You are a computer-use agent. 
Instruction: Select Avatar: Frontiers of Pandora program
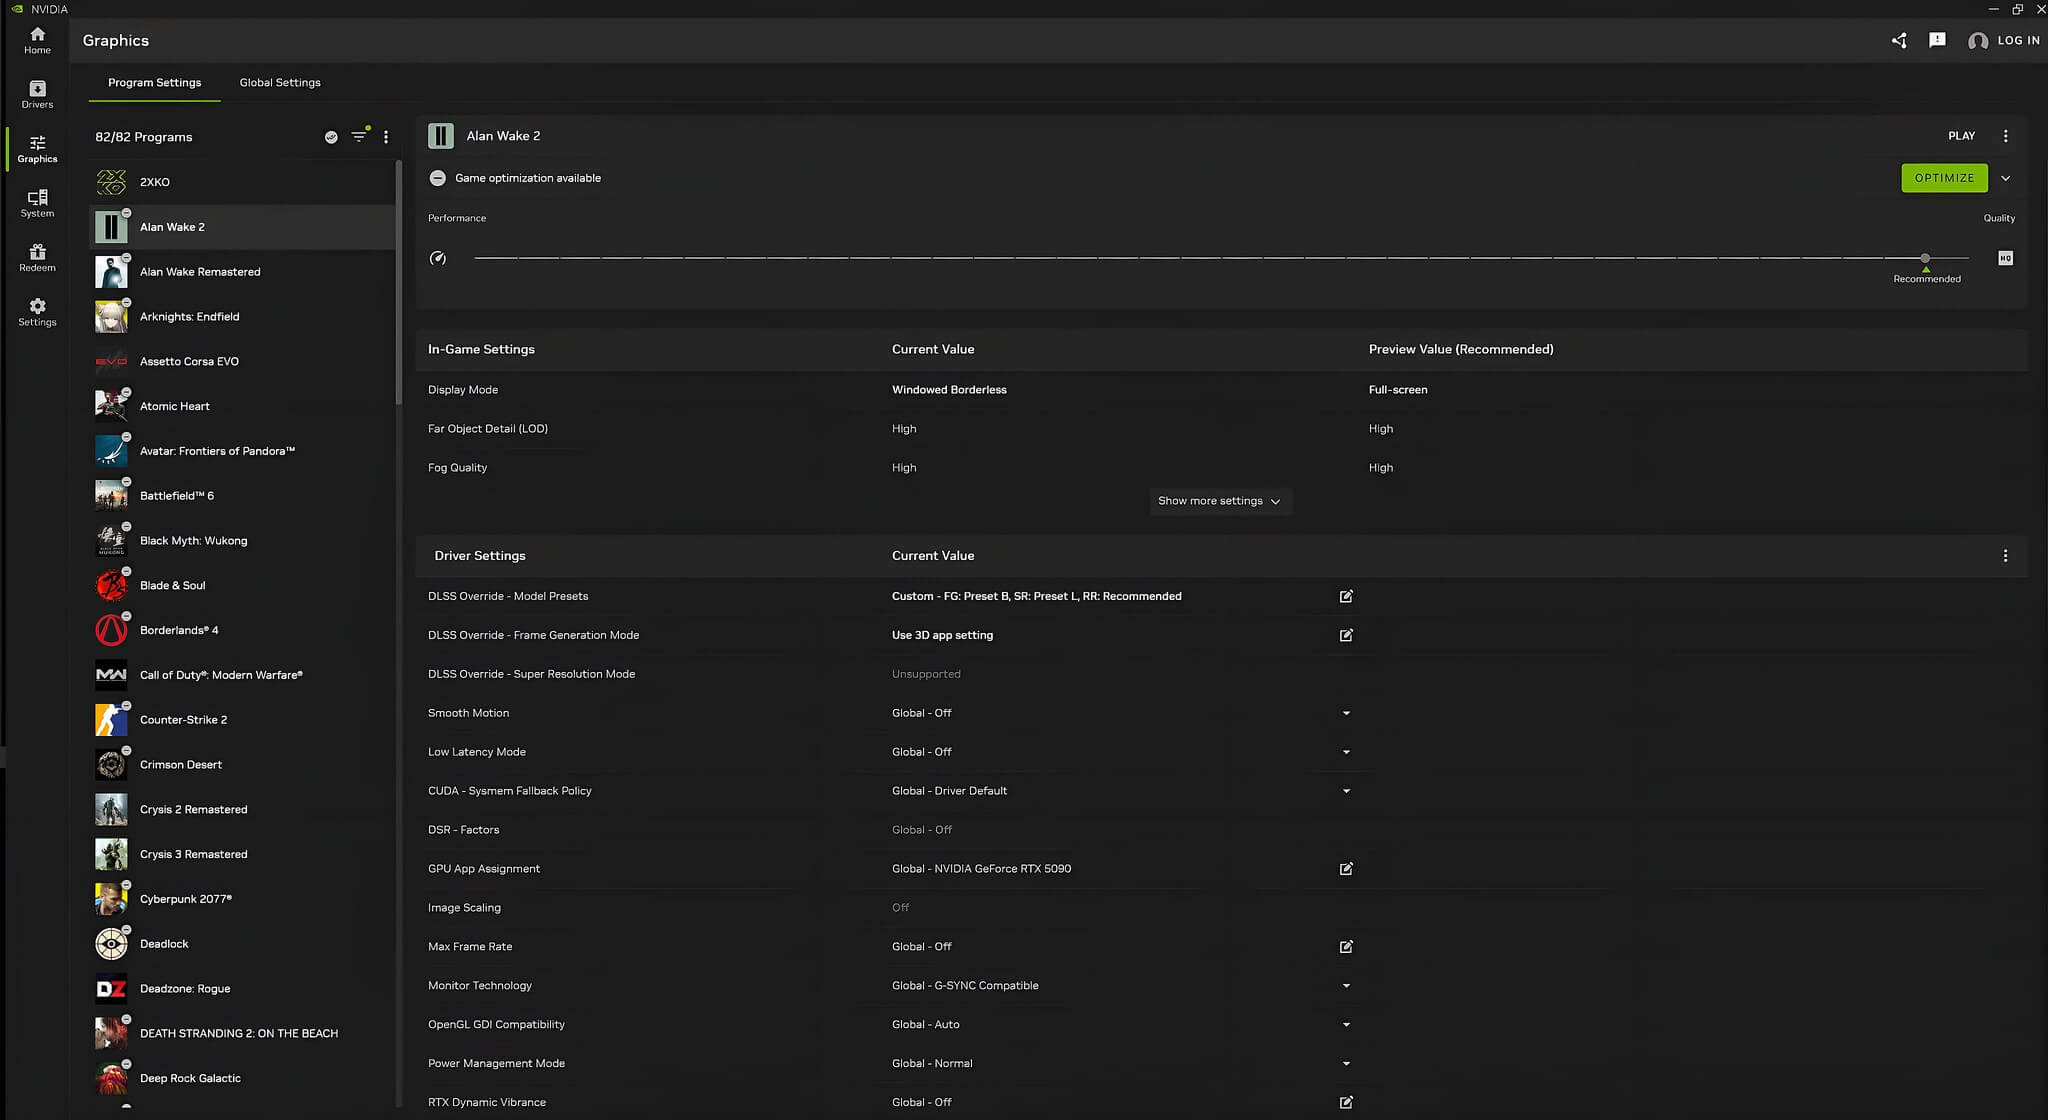pos(242,451)
